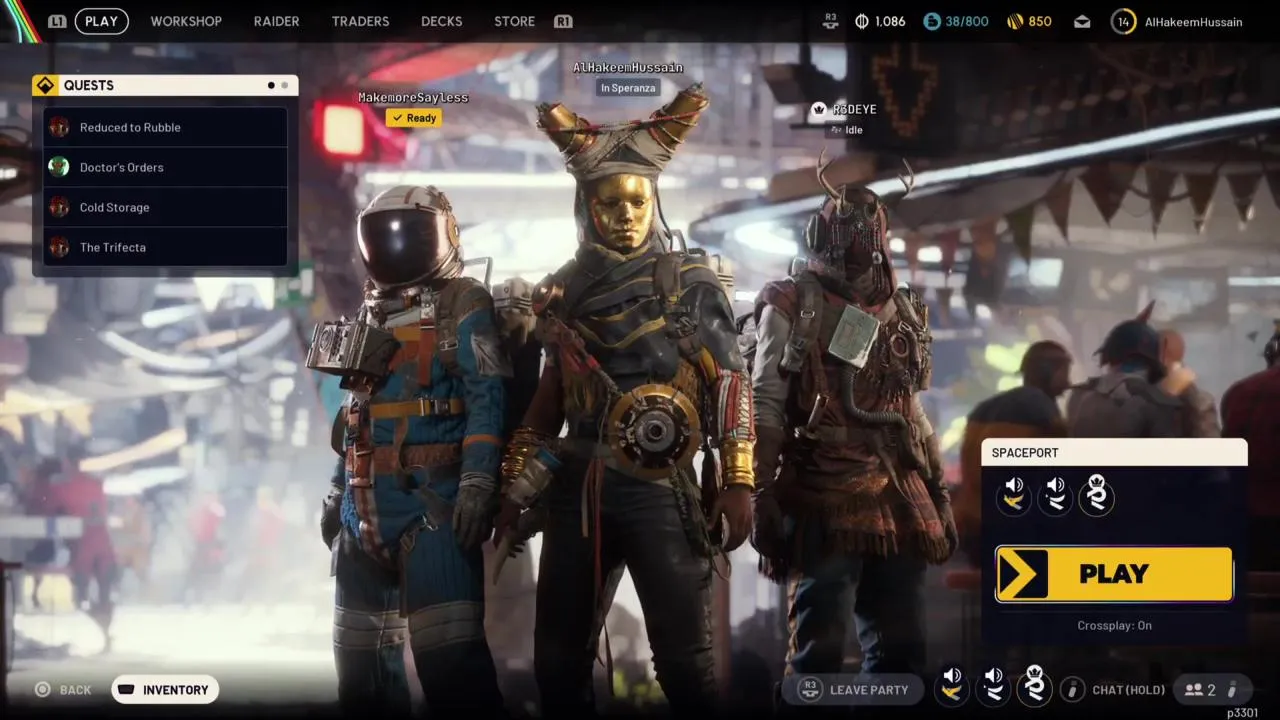
Task: Open the PLAY tab in top navigation
Action: (x=101, y=21)
